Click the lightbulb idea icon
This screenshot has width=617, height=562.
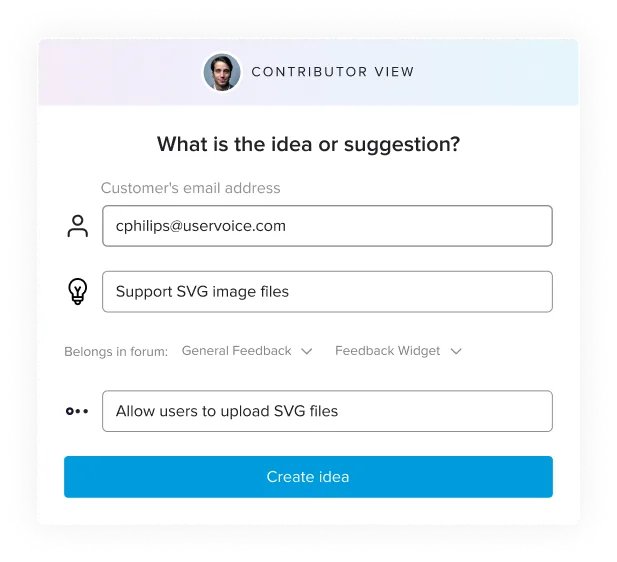click(x=78, y=291)
